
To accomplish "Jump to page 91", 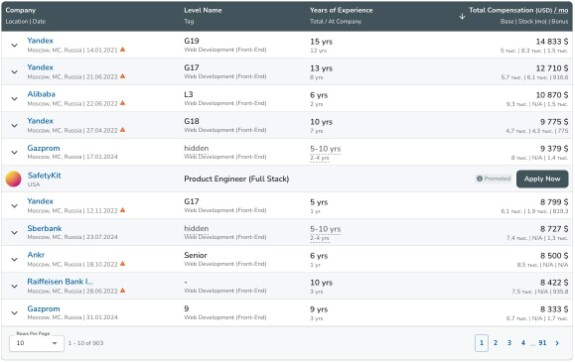I will [542, 343].
